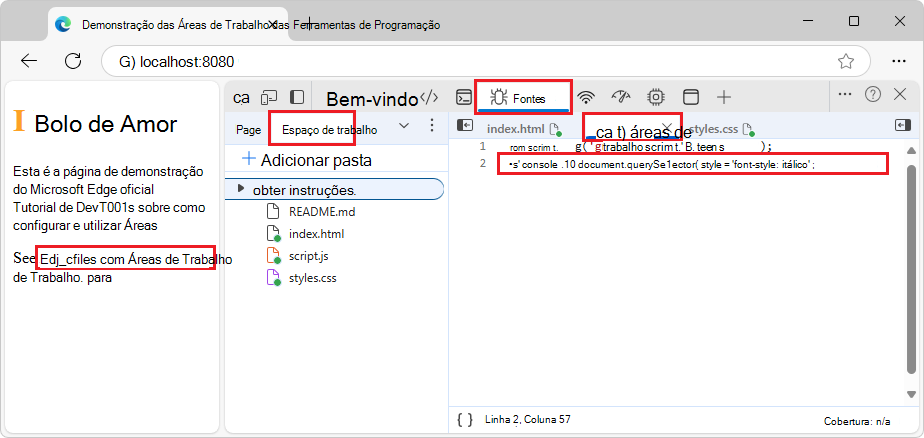Viewport: 924px width, 438px height.
Task: Close the DevTools panel
Action: [x=900, y=94]
